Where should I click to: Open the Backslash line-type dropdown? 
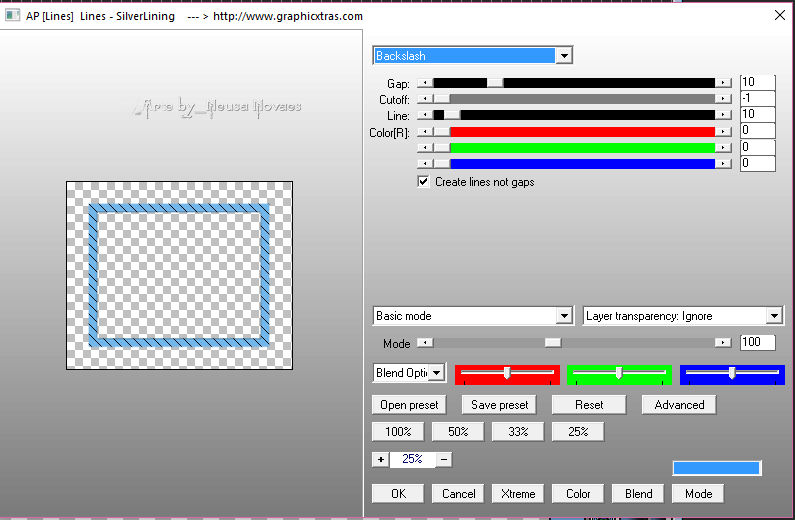click(564, 55)
